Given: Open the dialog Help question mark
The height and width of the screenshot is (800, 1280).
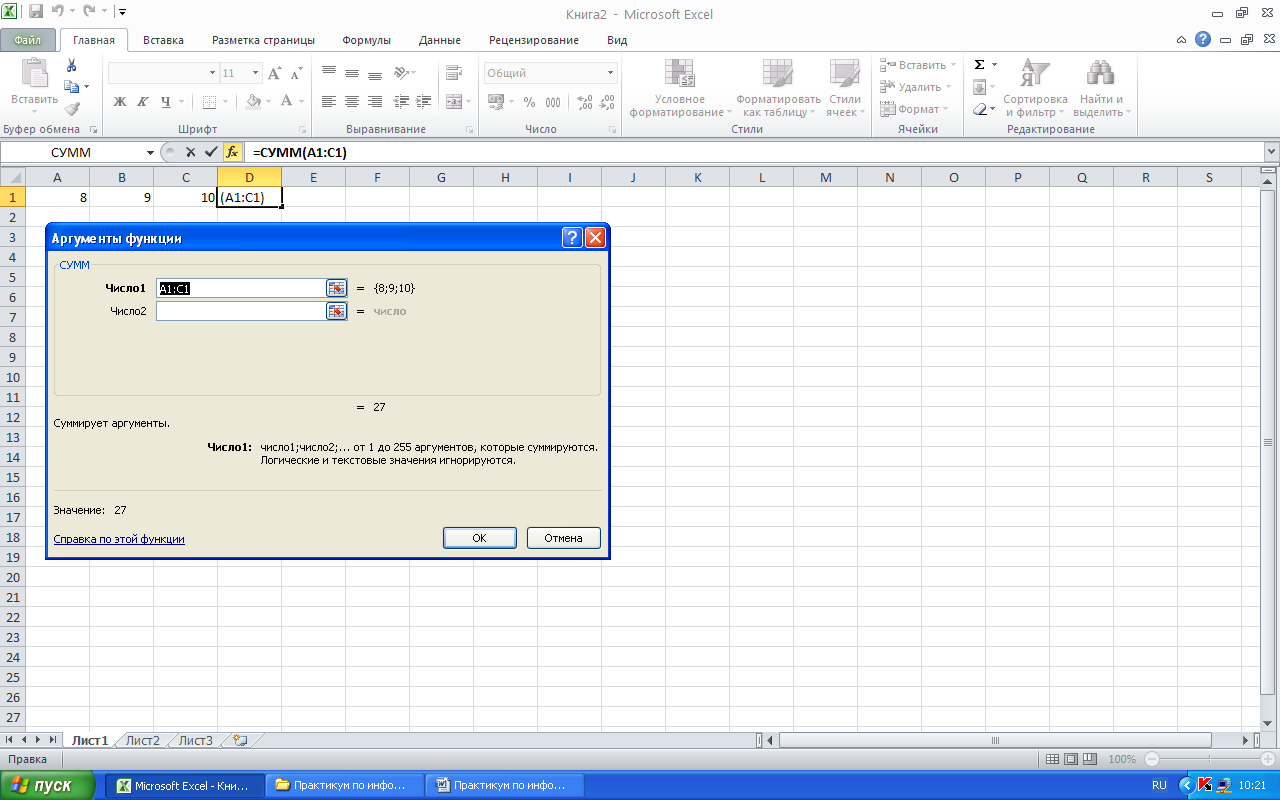Looking at the screenshot, I should click(x=572, y=238).
